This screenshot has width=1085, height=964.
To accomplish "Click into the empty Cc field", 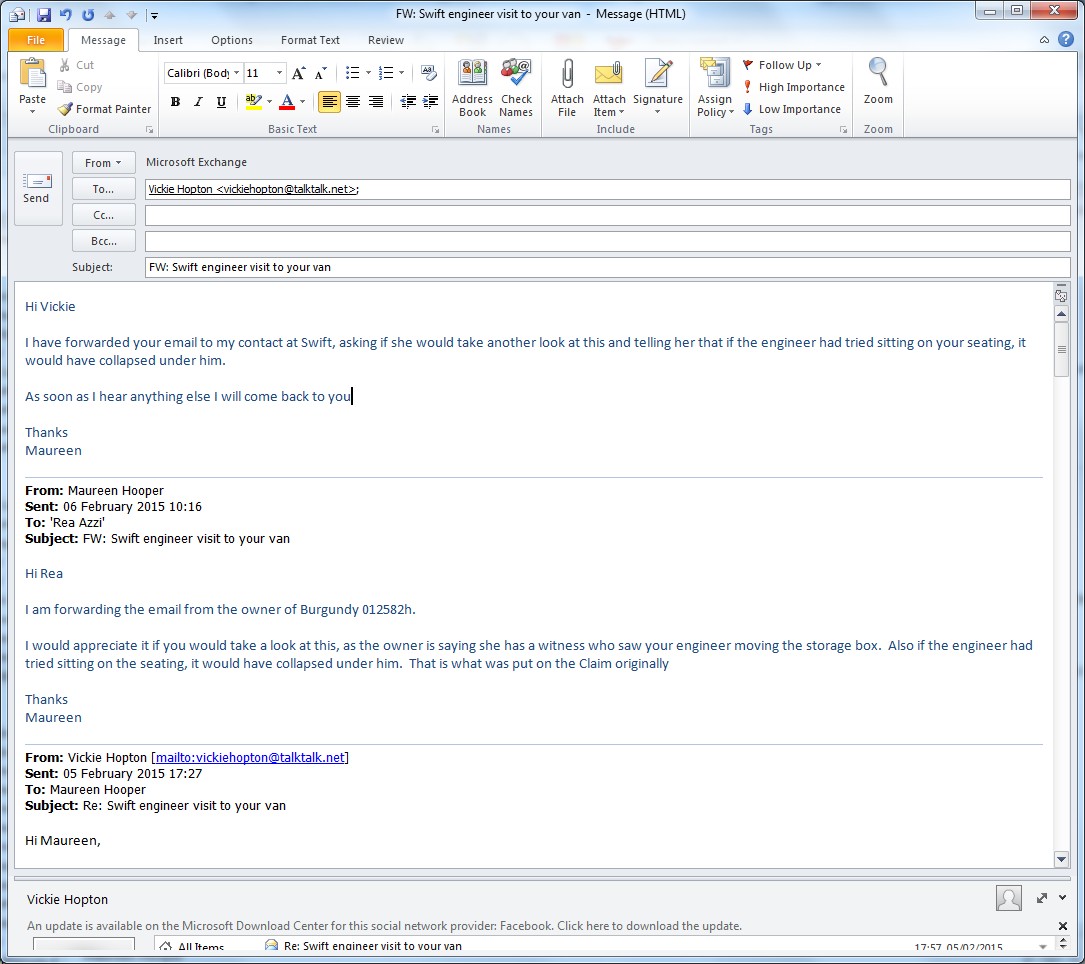I will [x=608, y=215].
